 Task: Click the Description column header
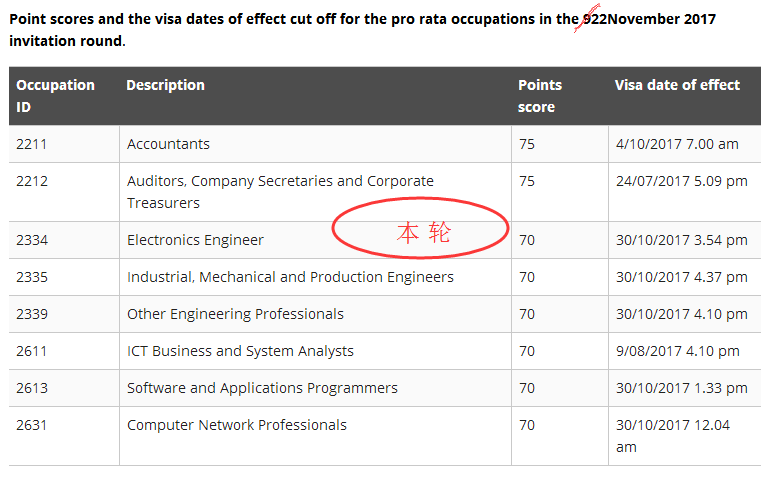click(165, 85)
